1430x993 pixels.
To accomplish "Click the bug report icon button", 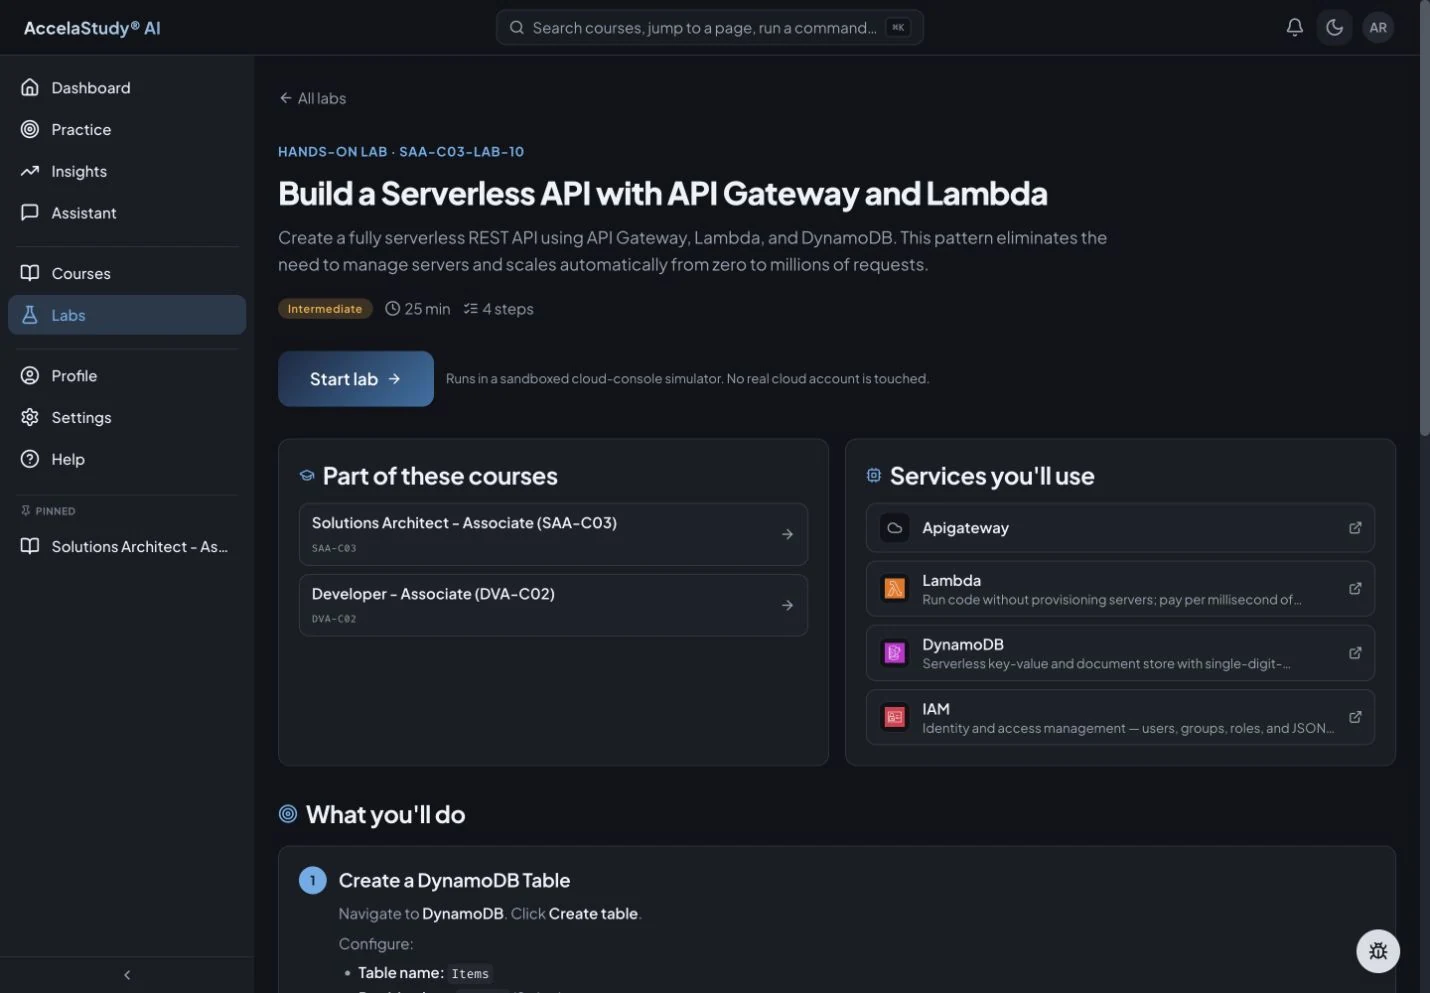I will [1378, 951].
